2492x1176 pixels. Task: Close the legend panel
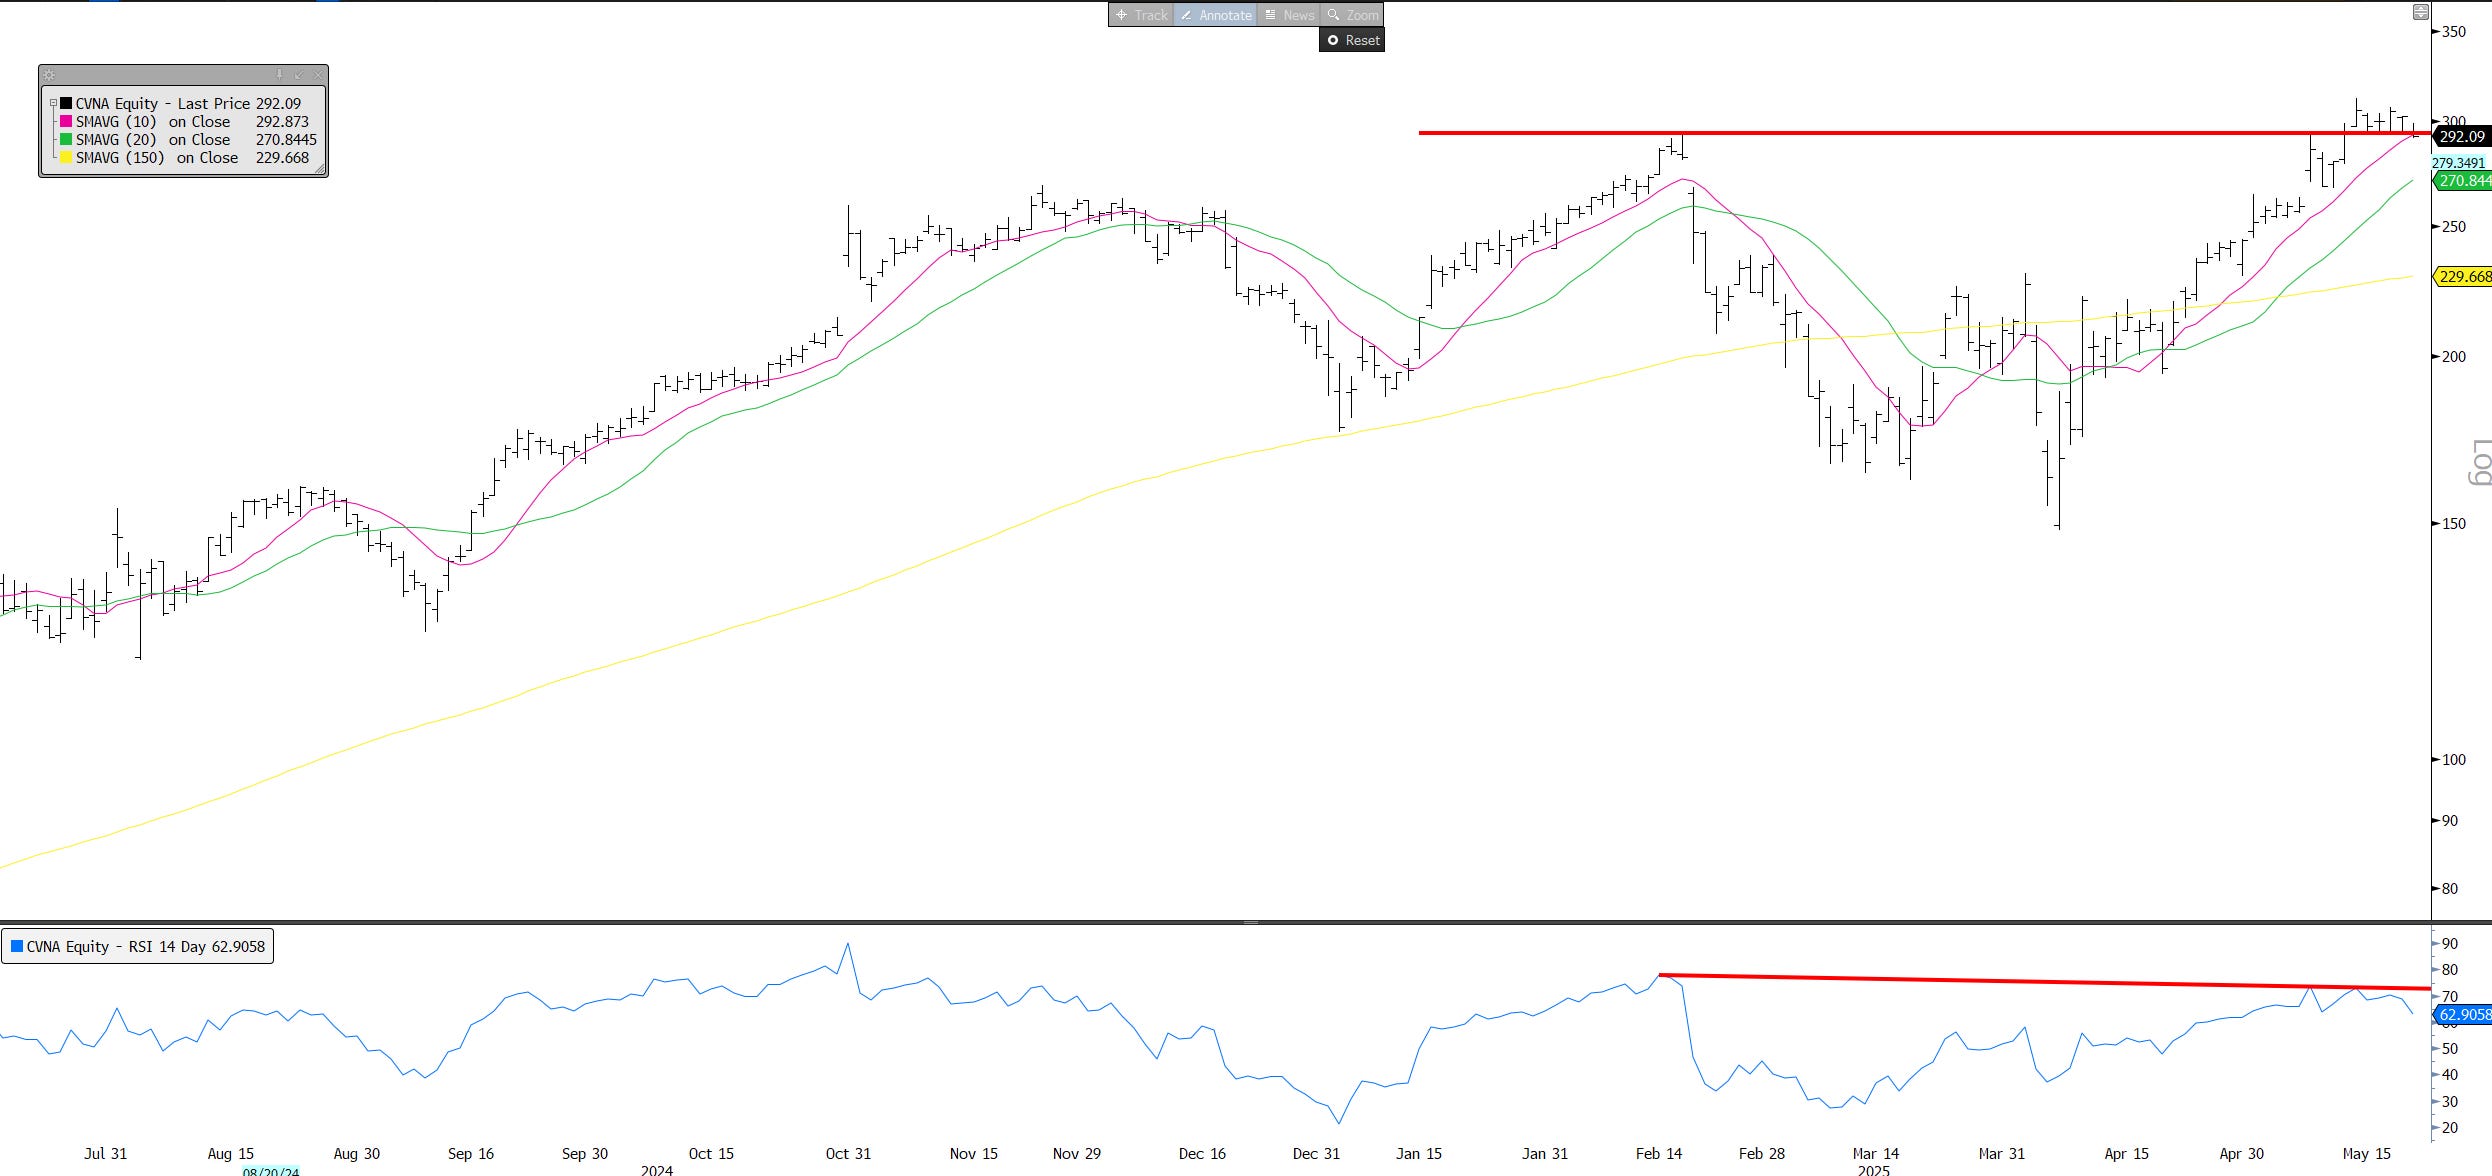(318, 75)
